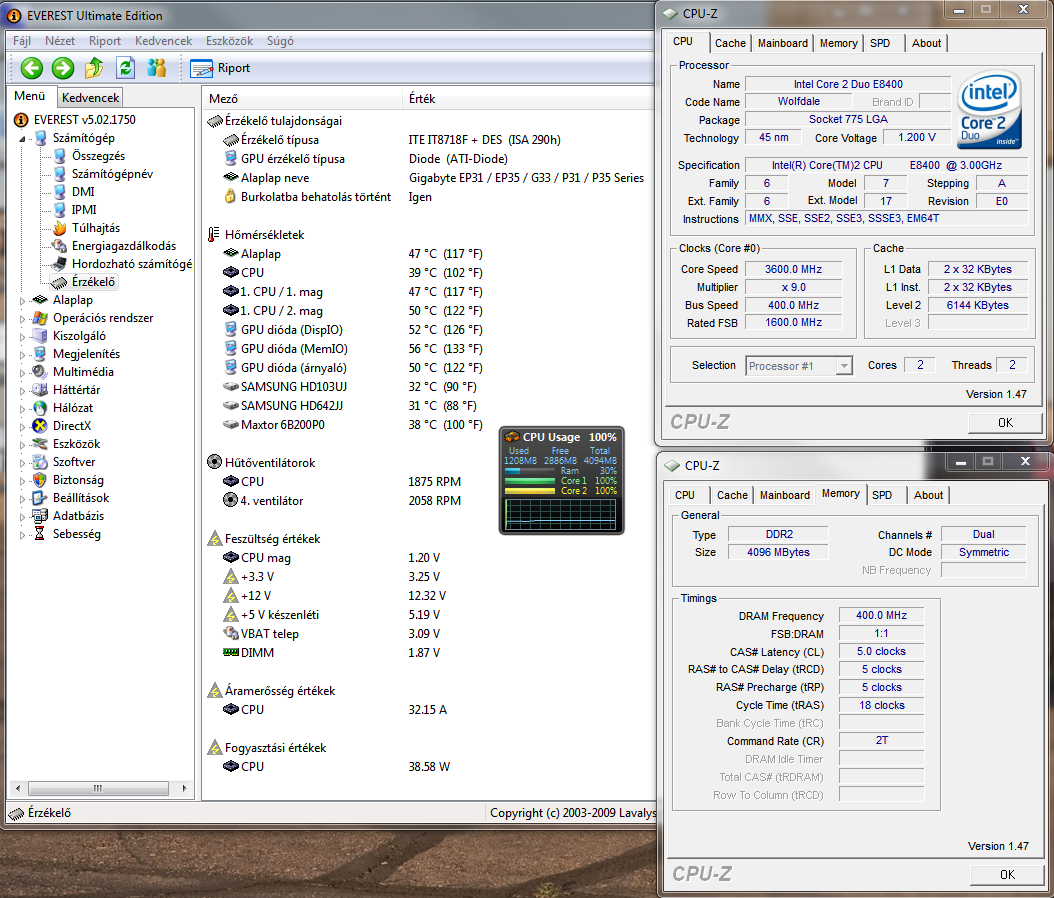This screenshot has height=898, width=1054.
Task: Expand the DirectX tree node
Action: point(22,426)
